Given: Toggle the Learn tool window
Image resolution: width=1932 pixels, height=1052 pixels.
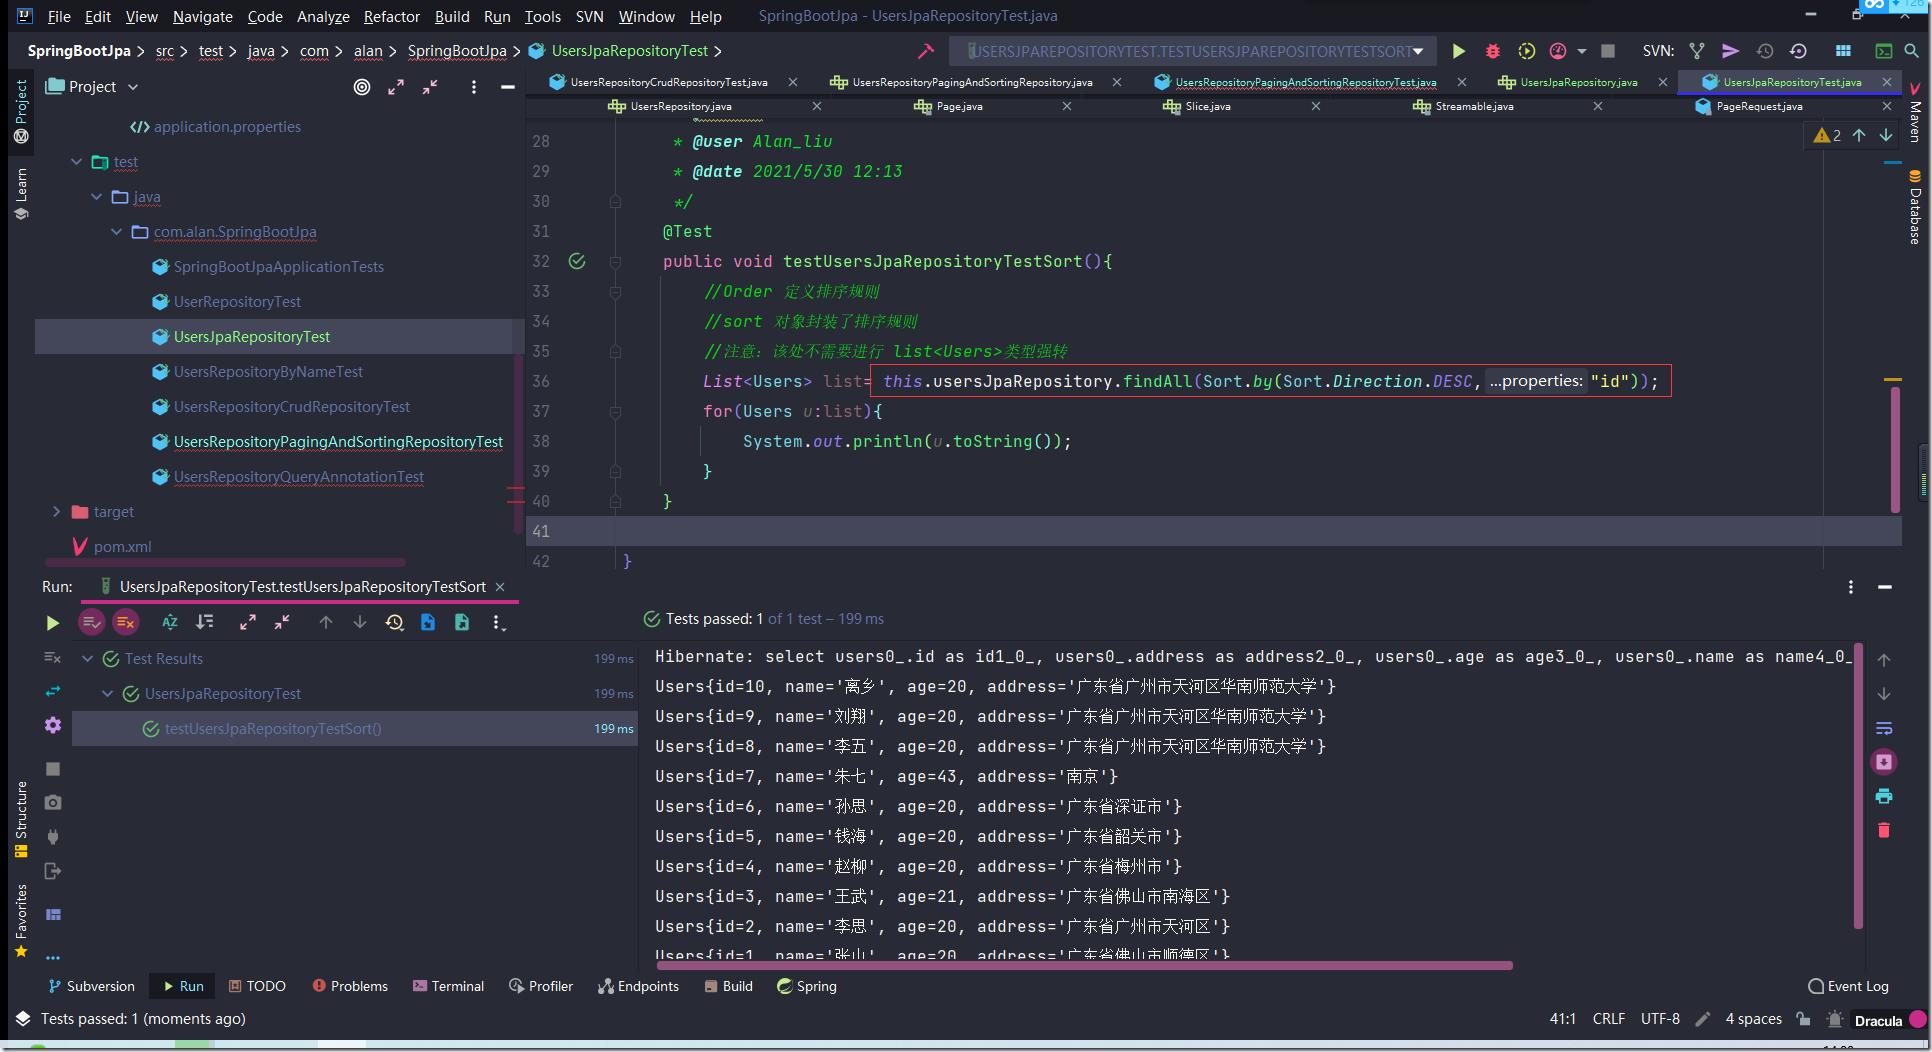Looking at the screenshot, I should click(x=21, y=194).
